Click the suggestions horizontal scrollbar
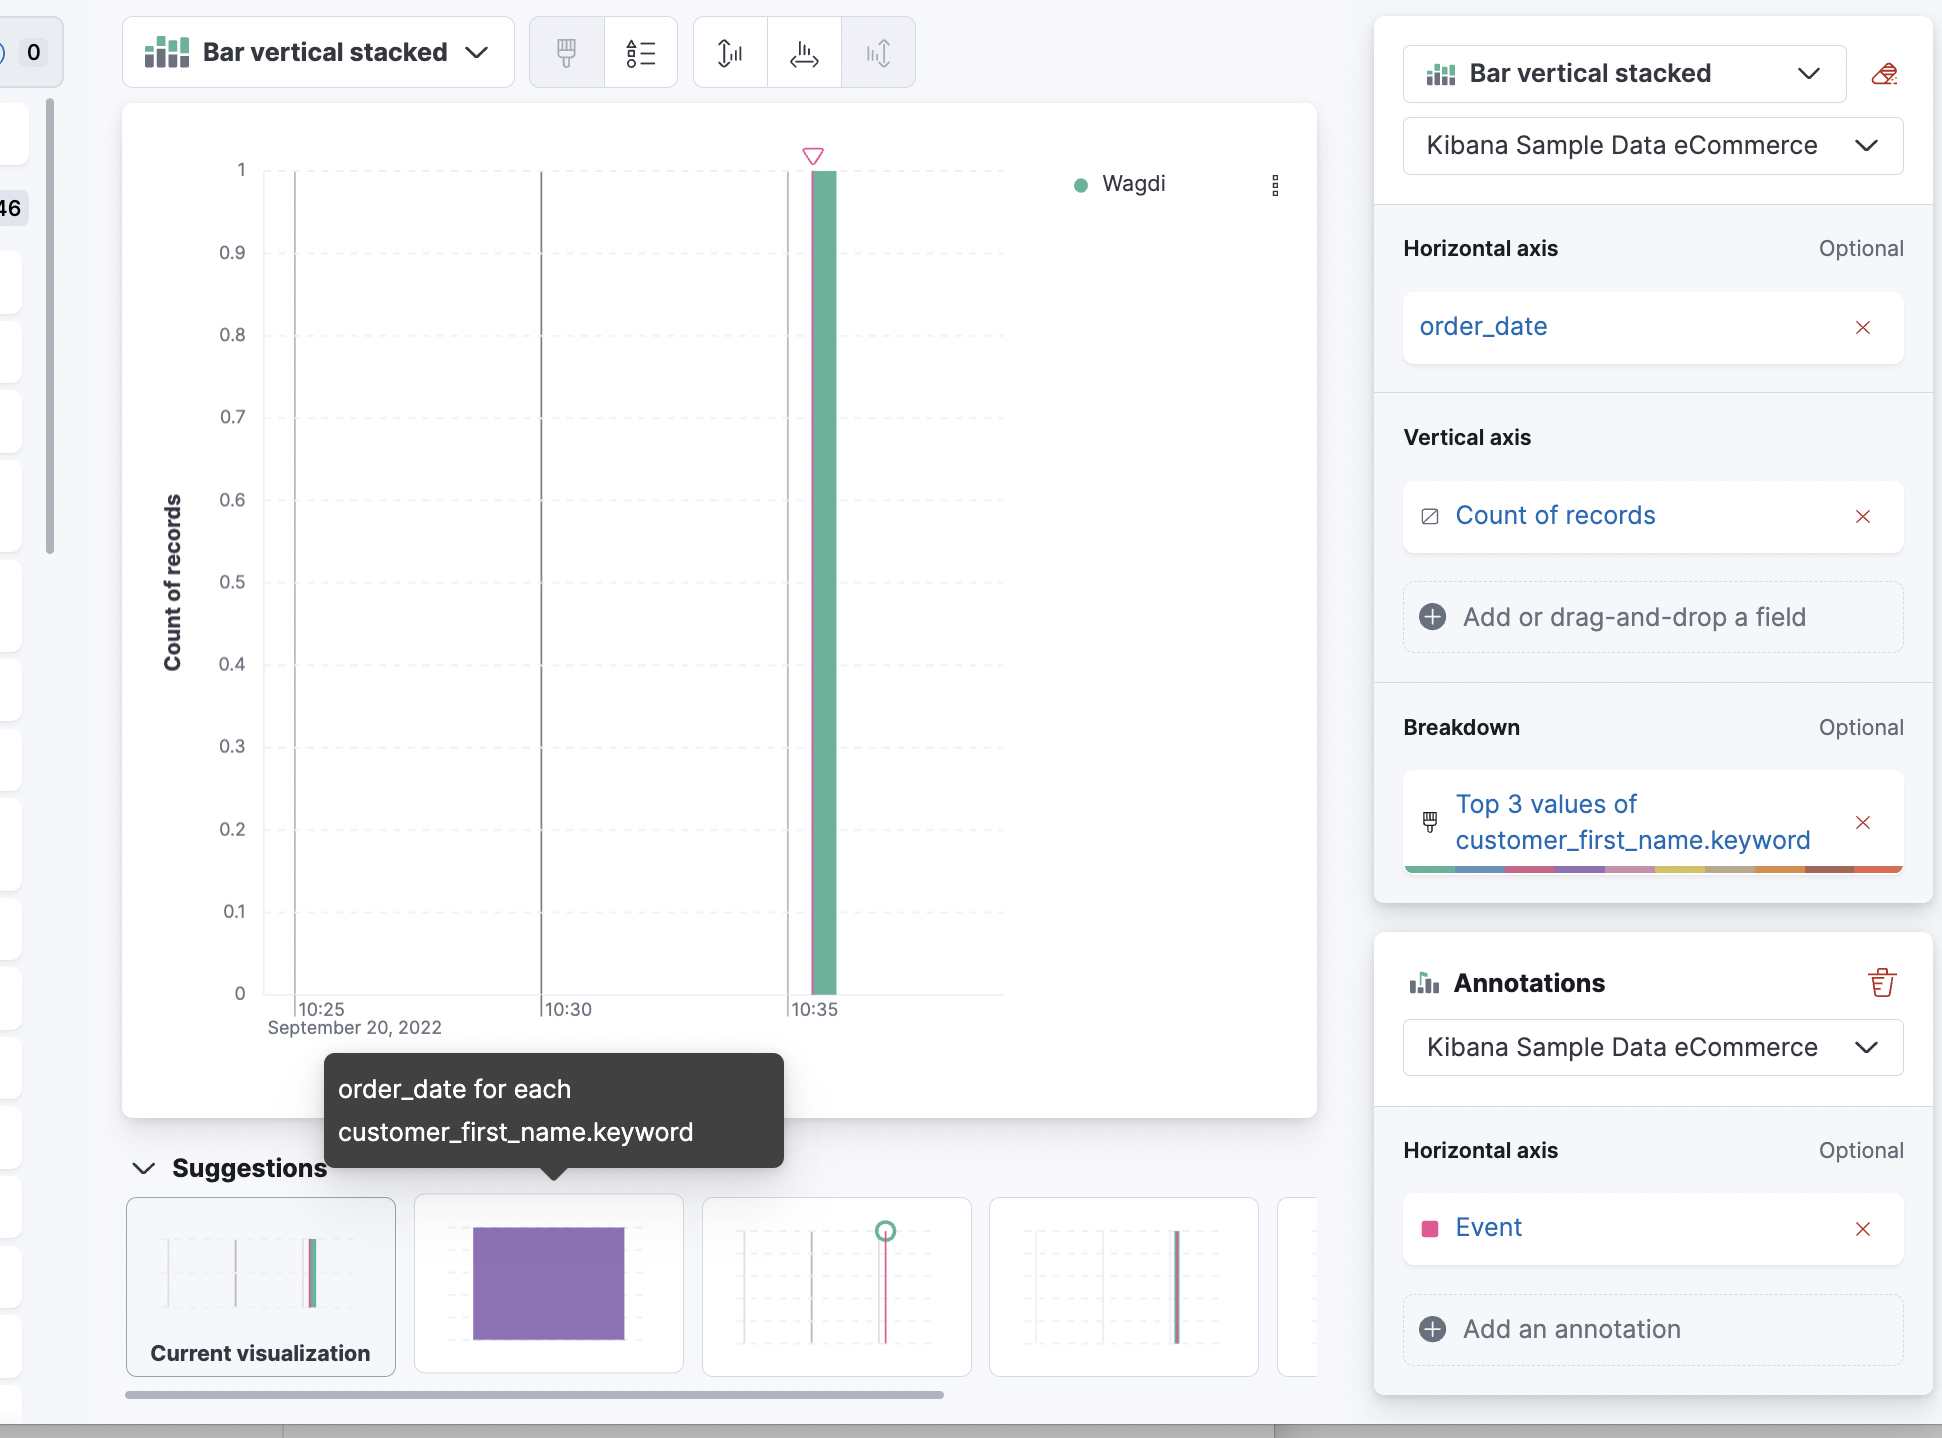 (x=533, y=1394)
